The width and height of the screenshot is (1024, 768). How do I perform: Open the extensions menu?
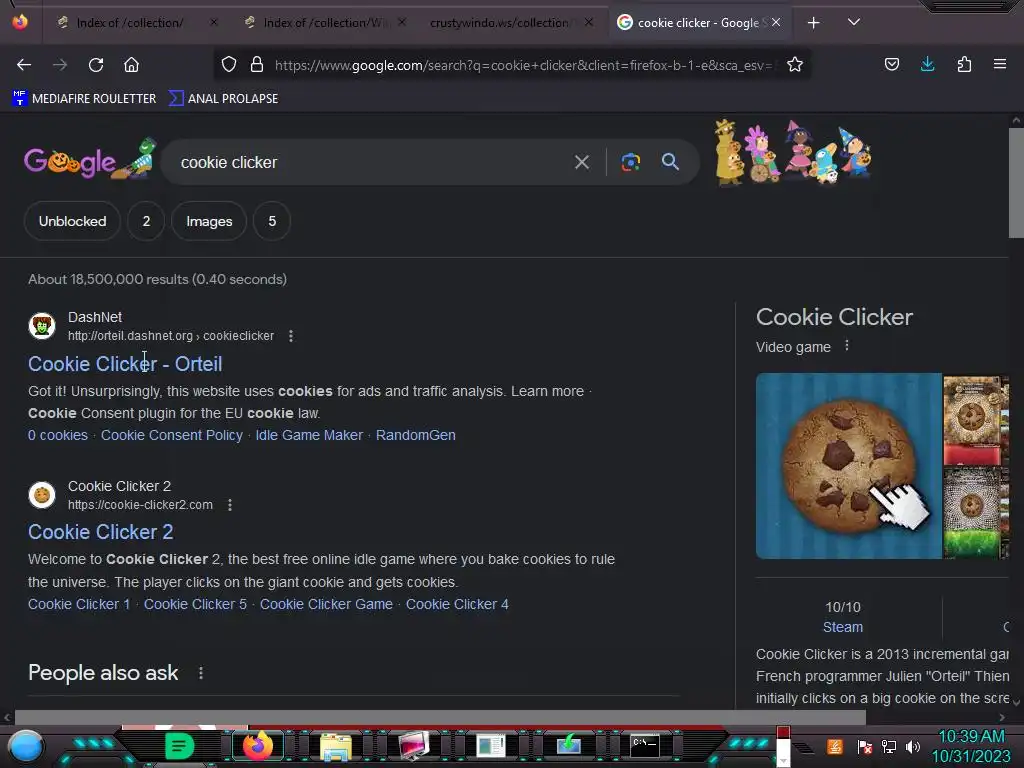tap(964, 65)
